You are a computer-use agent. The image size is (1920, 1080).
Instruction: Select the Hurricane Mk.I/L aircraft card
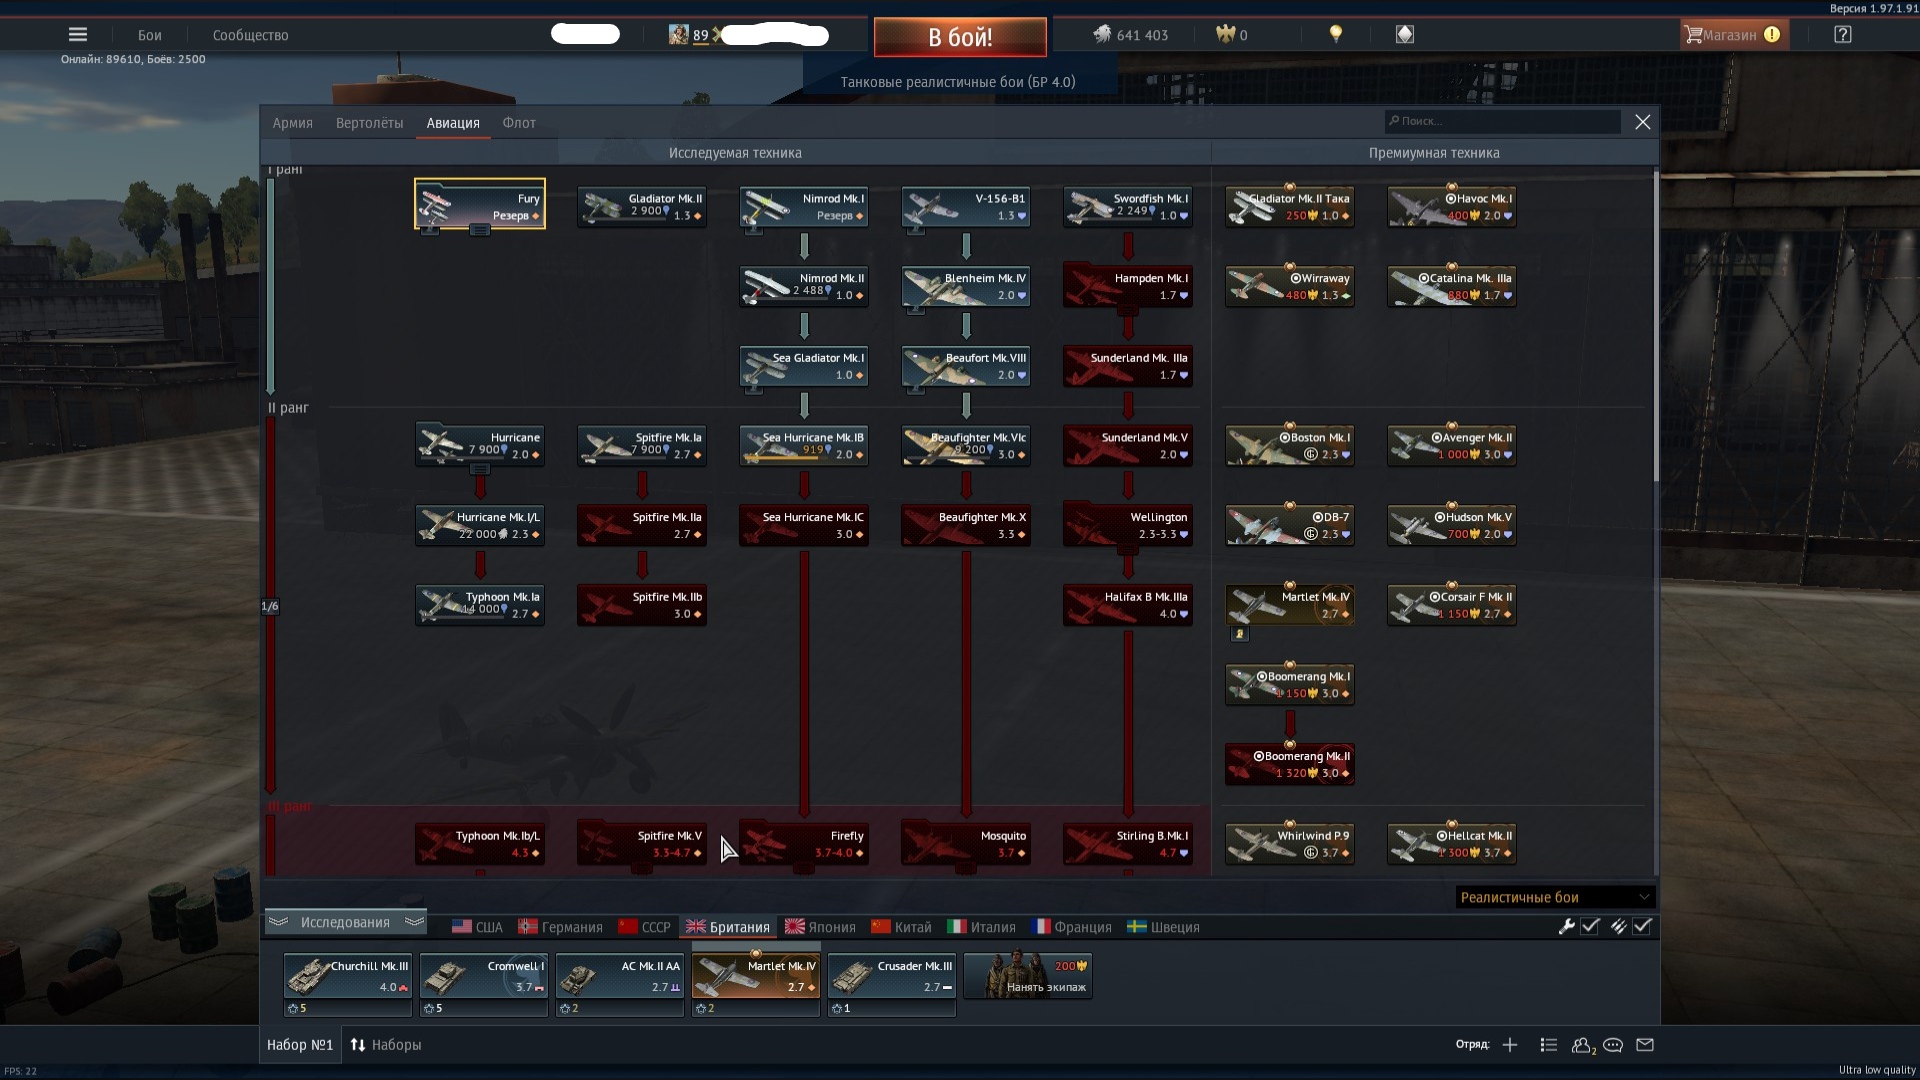click(480, 525)
